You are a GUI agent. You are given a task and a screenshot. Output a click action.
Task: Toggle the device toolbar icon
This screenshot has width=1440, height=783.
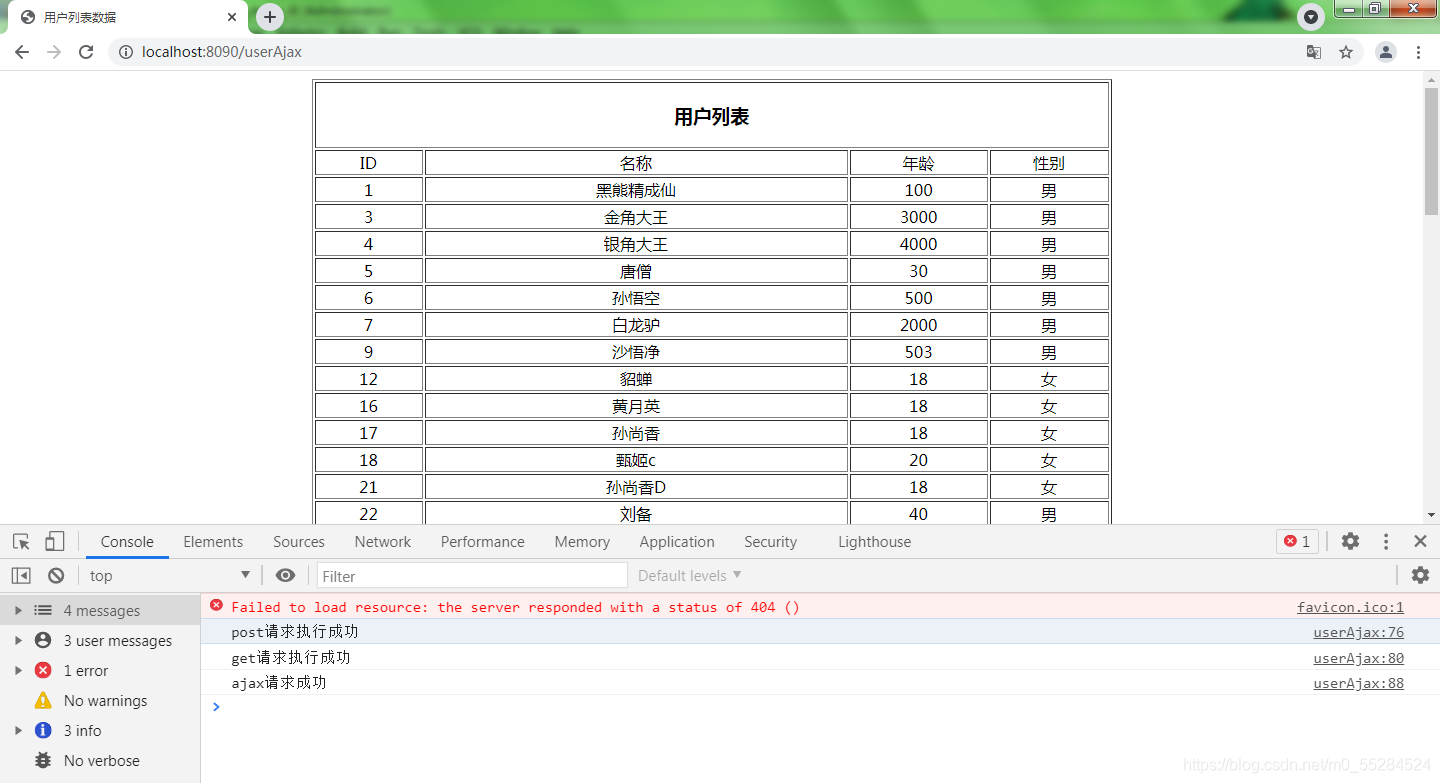[54, 541]
